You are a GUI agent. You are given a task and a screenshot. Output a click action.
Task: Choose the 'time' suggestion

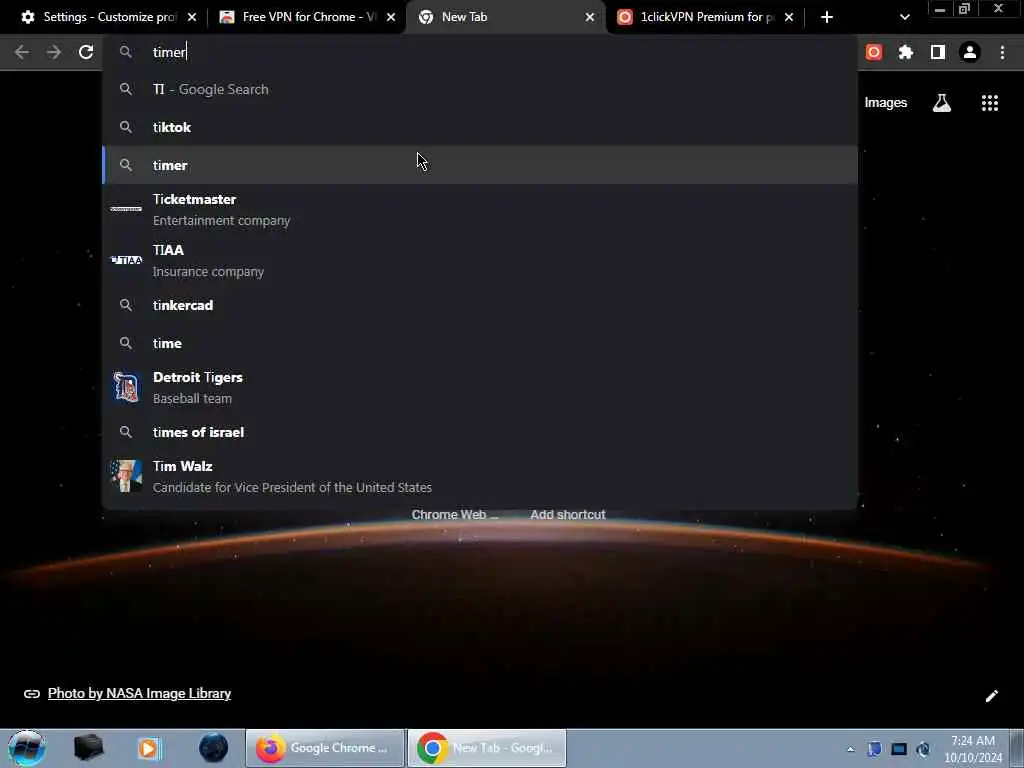480,343
